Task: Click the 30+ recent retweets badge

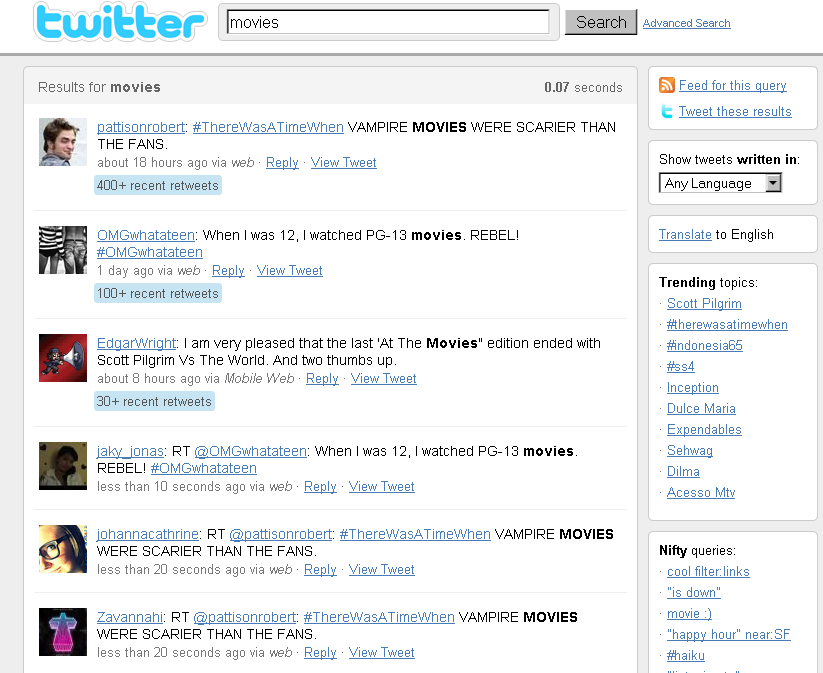Action: (154, 402)
